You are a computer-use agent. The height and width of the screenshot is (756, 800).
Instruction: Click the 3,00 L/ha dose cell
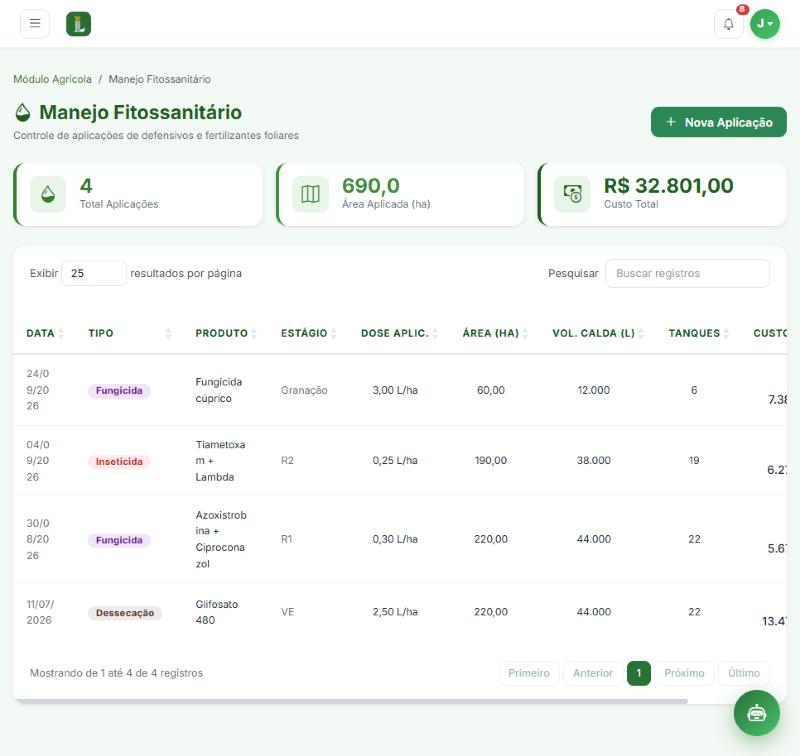(395, 390)
